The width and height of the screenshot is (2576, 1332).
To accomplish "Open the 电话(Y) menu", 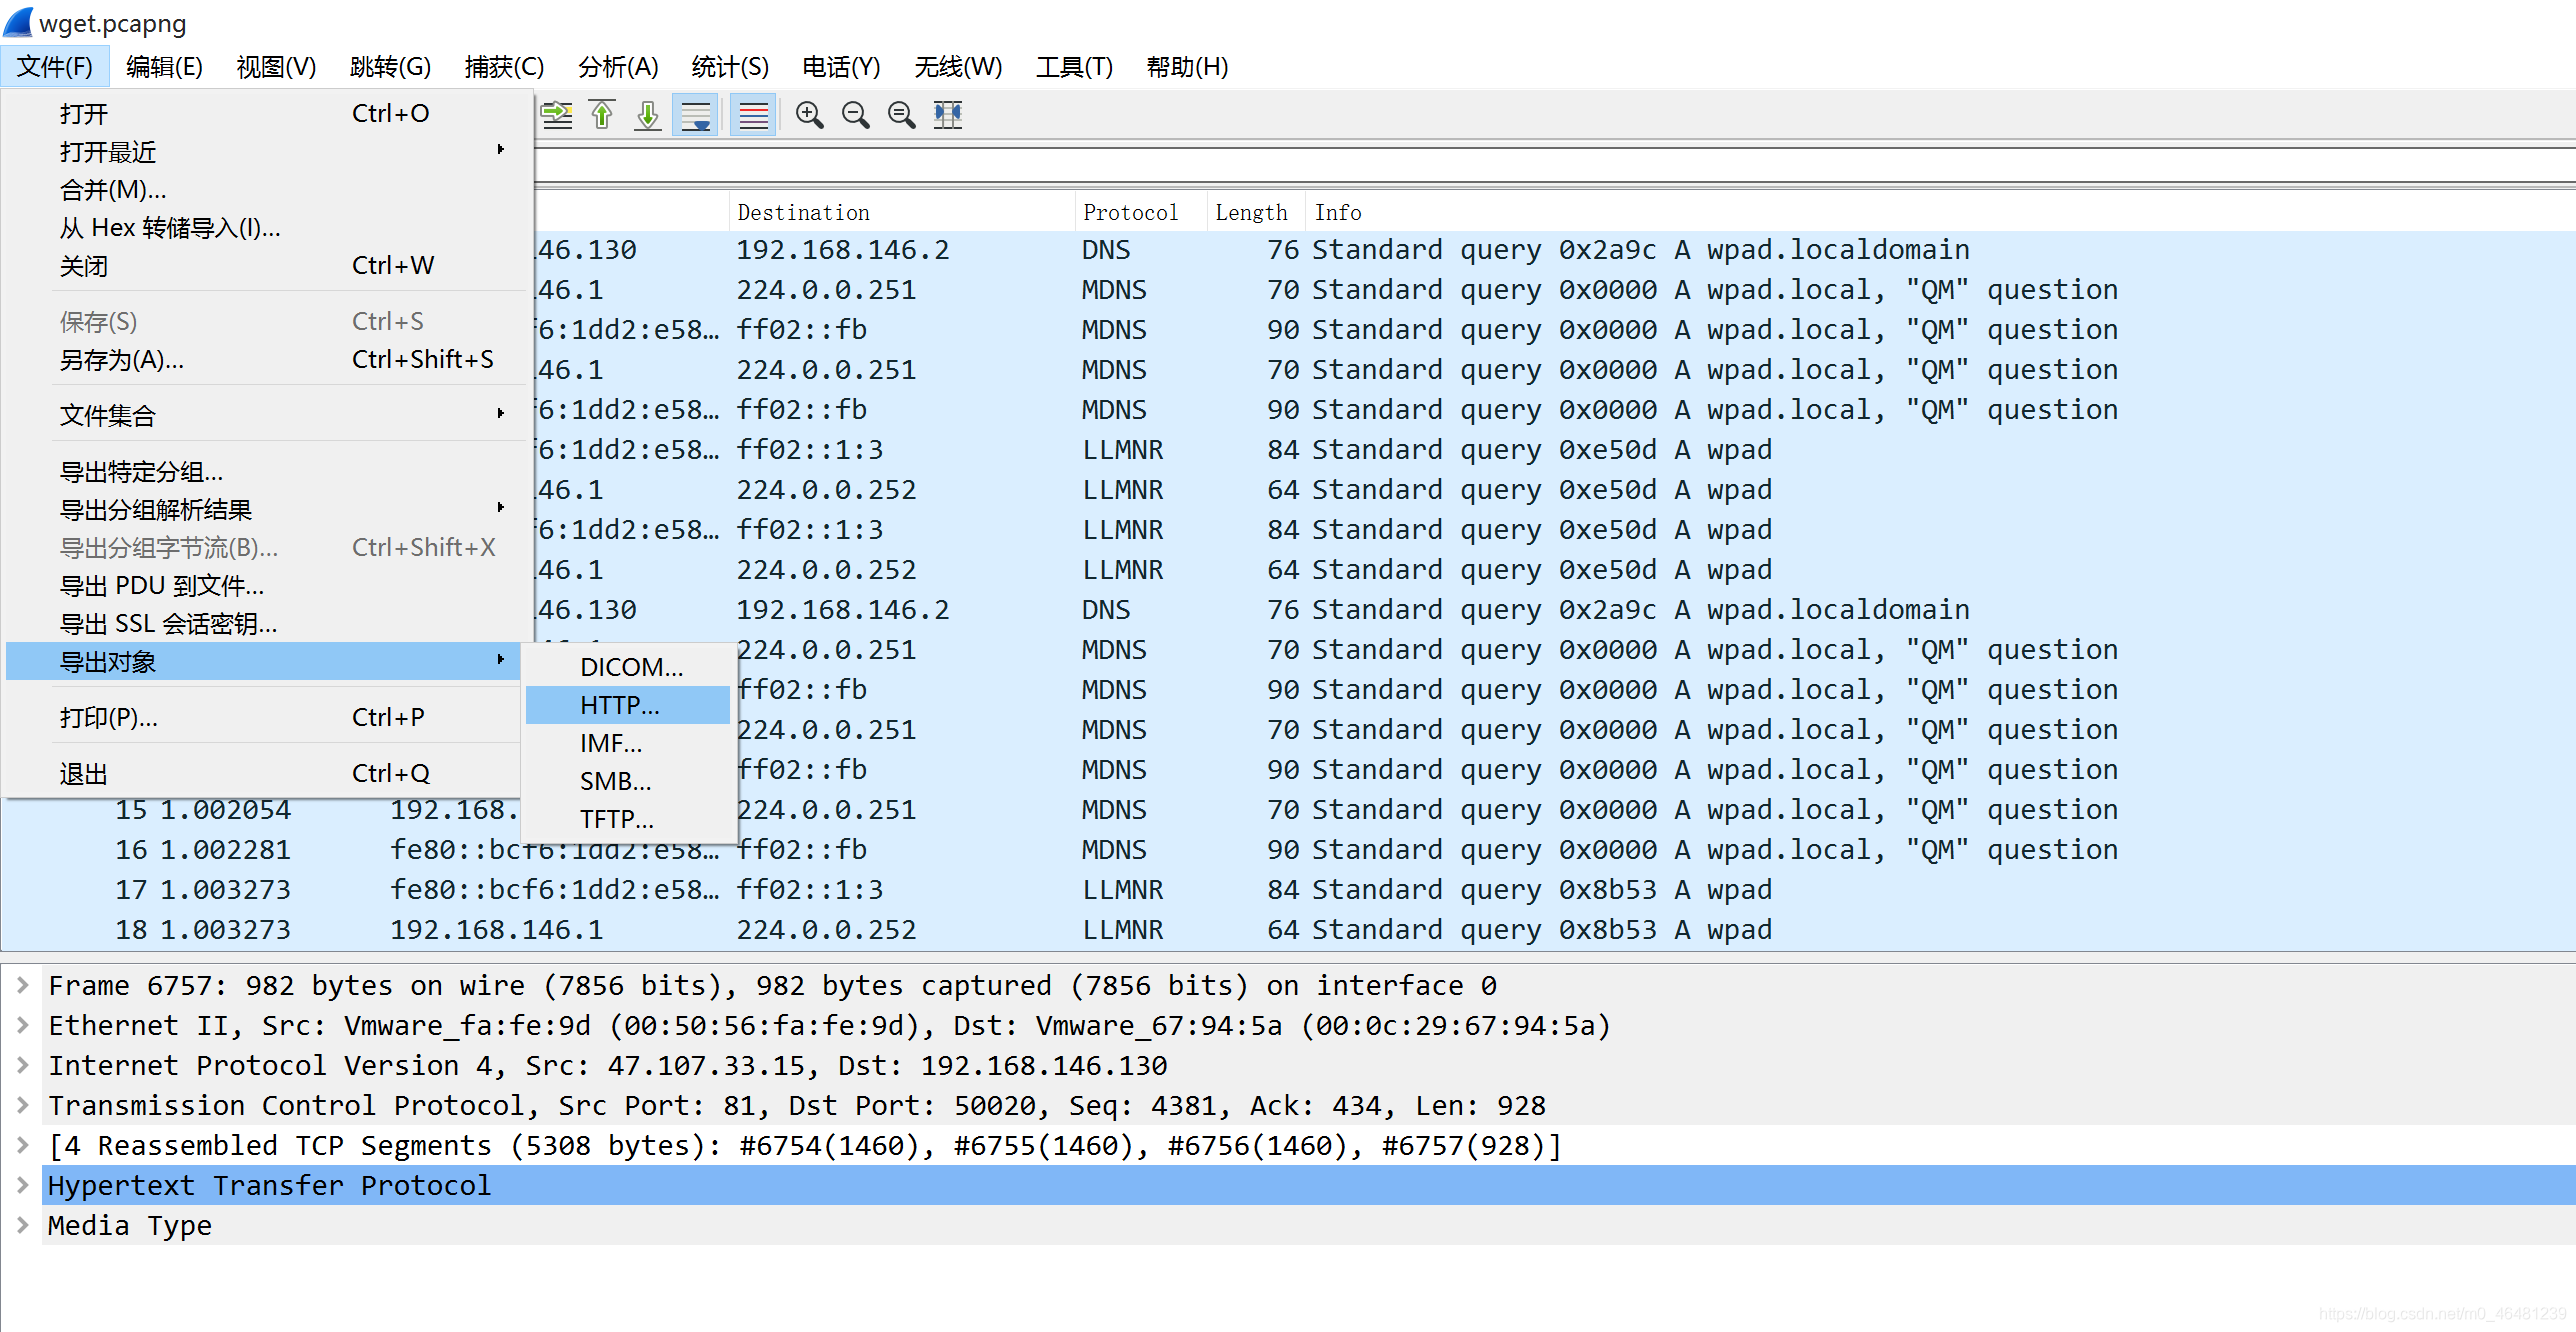I will tap(841, 67).
